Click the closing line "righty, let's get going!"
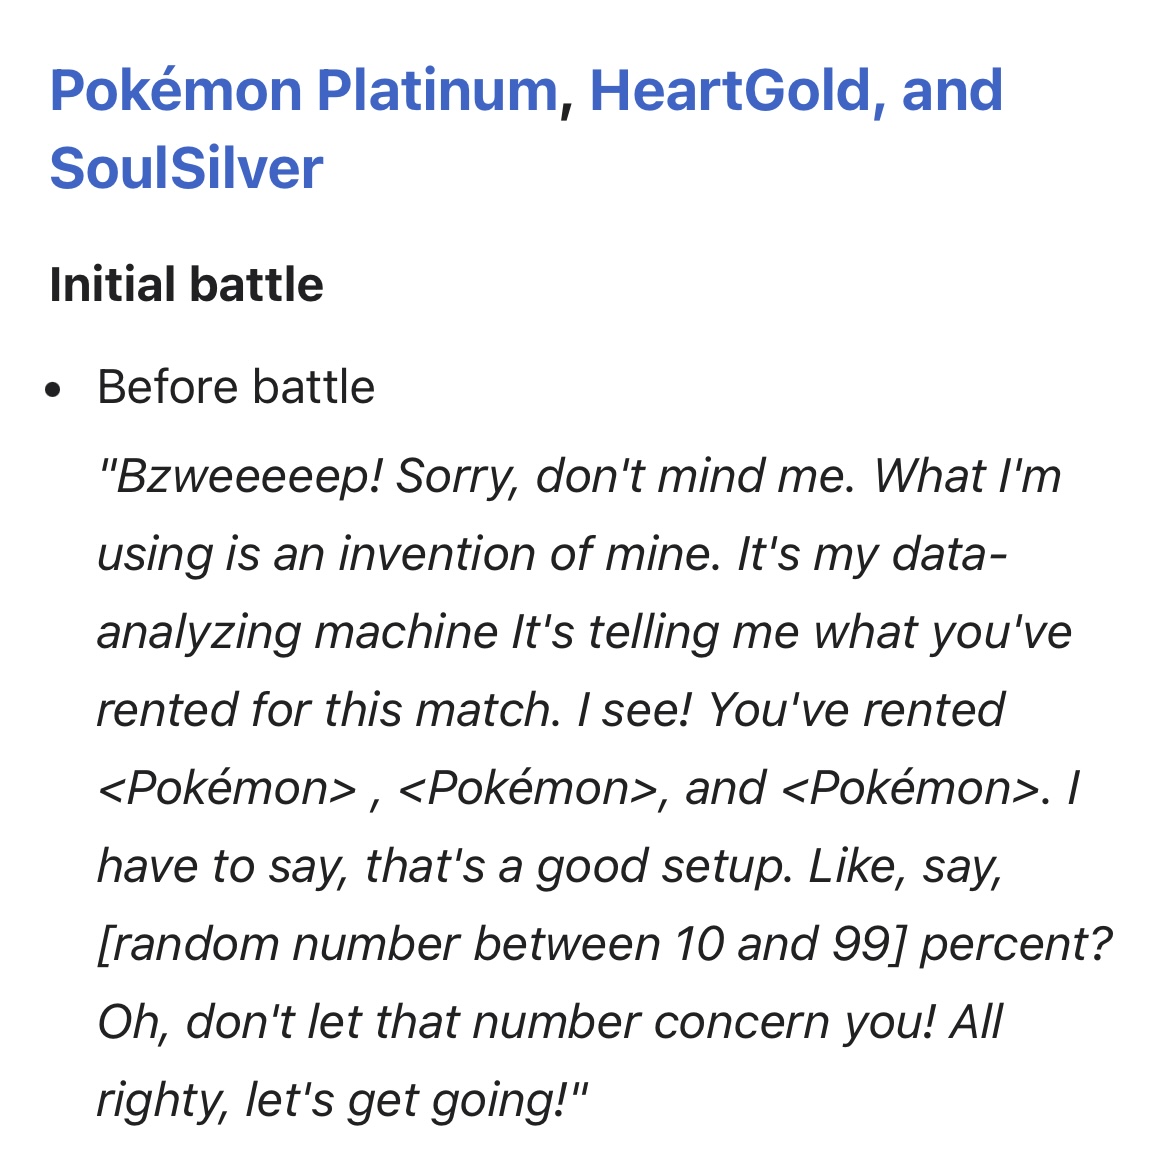The image size is (1170, 1165). pyautogui.click(x=342, y=1100)
